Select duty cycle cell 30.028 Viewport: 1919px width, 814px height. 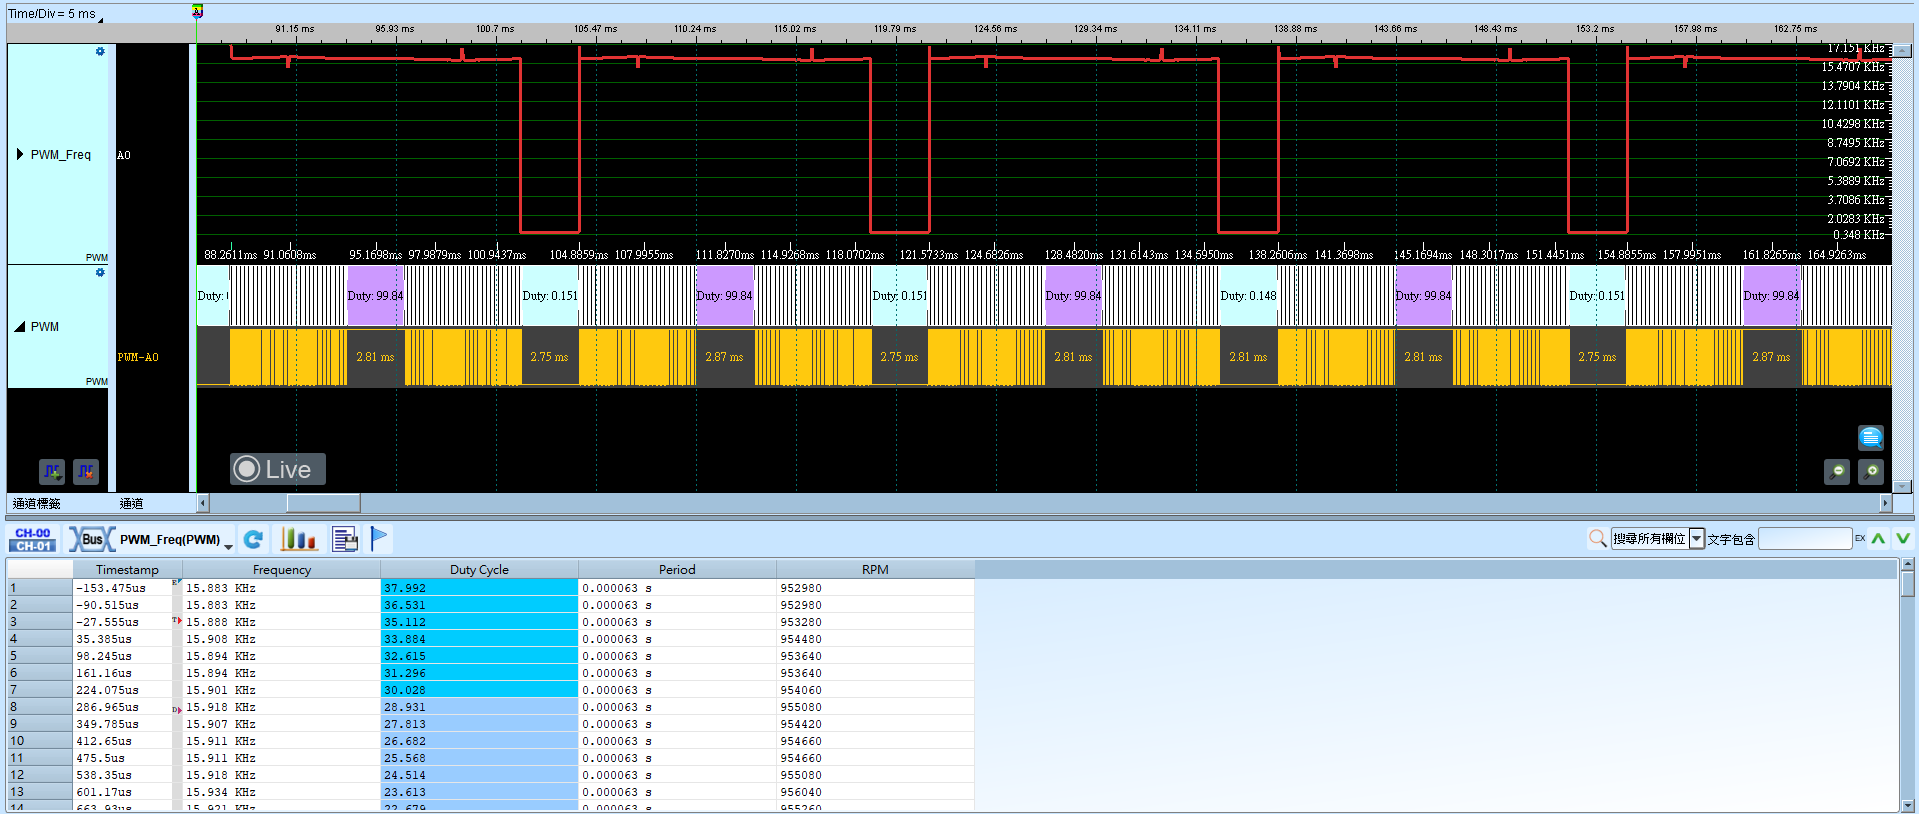[479, 690]
